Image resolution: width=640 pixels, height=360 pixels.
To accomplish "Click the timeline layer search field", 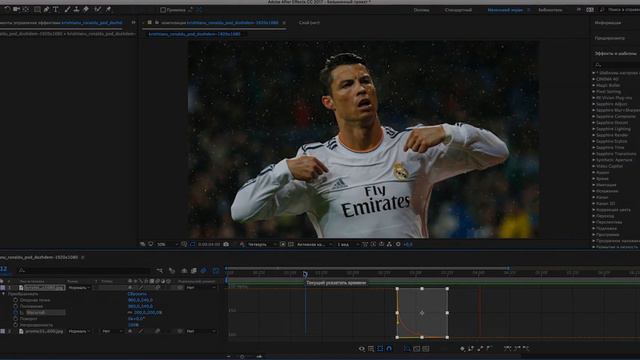I will [84, 270].
